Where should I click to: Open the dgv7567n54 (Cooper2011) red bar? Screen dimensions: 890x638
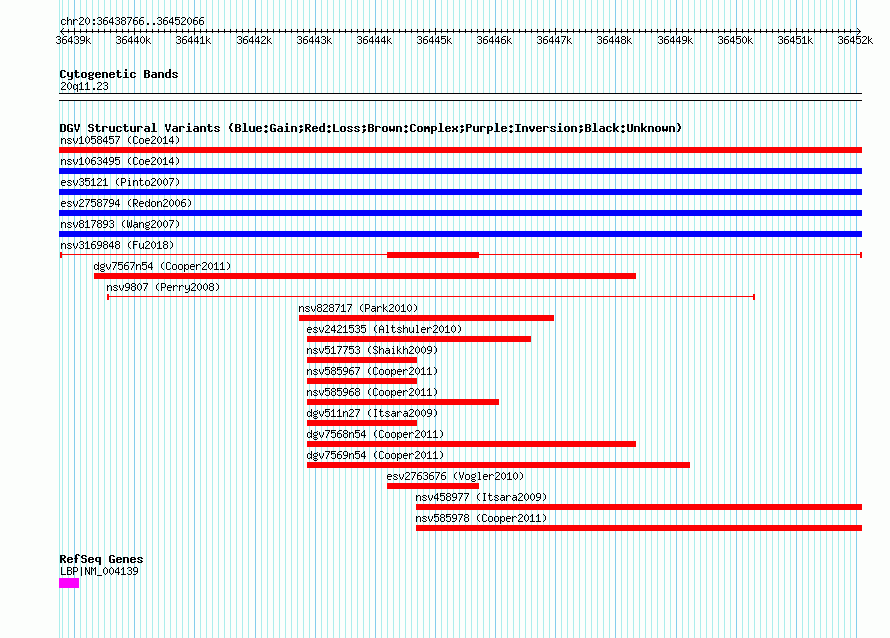[365, 276]
